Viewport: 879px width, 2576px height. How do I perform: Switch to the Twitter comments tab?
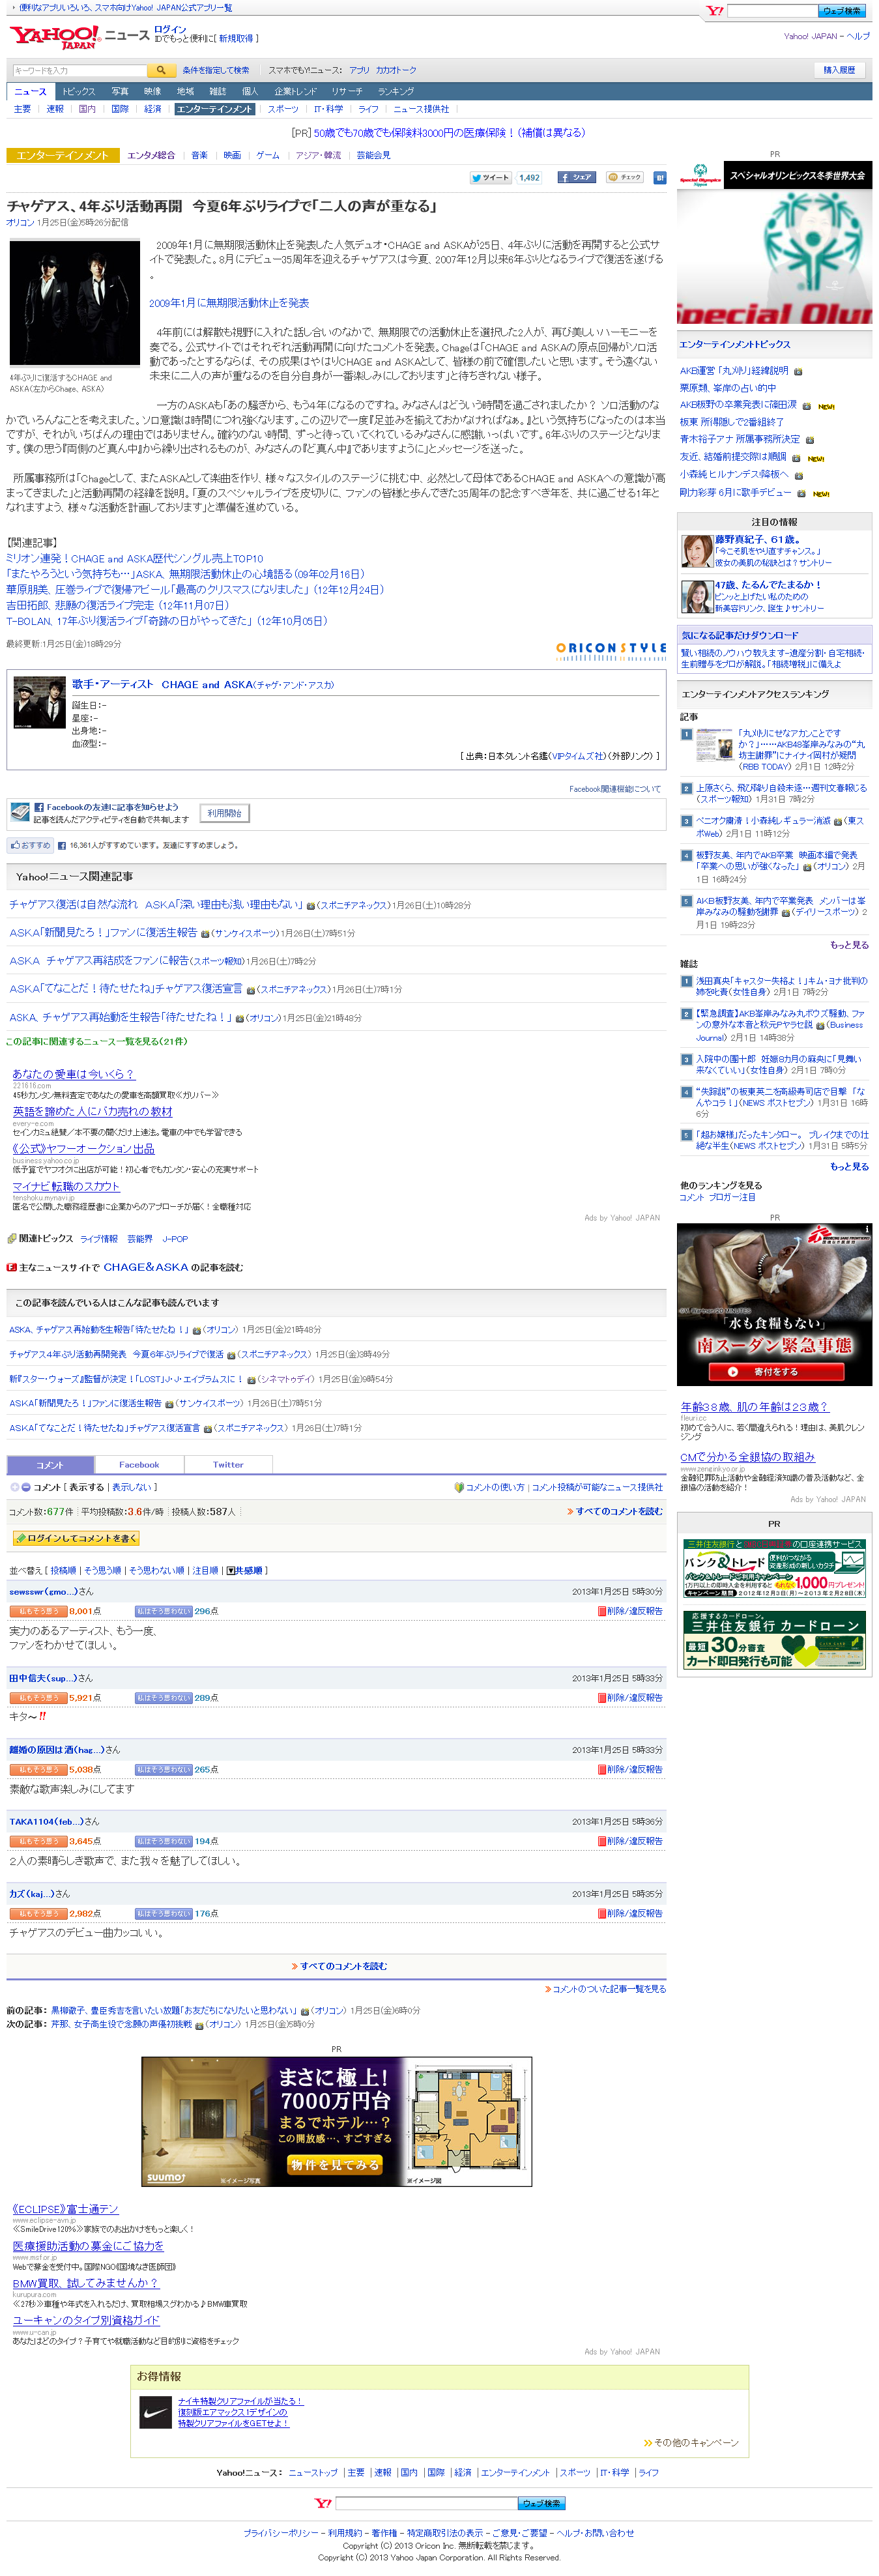(228, 1464)
